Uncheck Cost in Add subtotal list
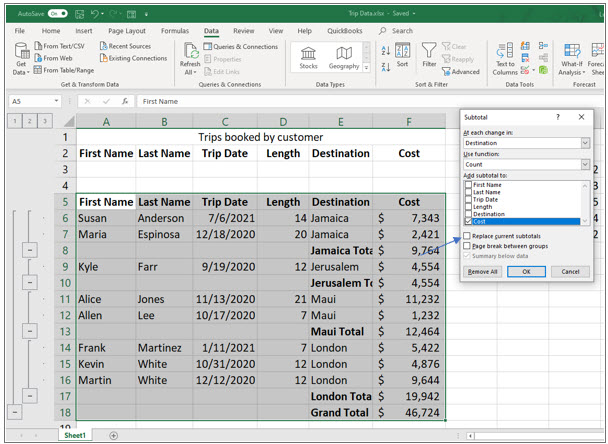Image resolution: width=608 pixels, height=444 pixels. coord(468,221)
